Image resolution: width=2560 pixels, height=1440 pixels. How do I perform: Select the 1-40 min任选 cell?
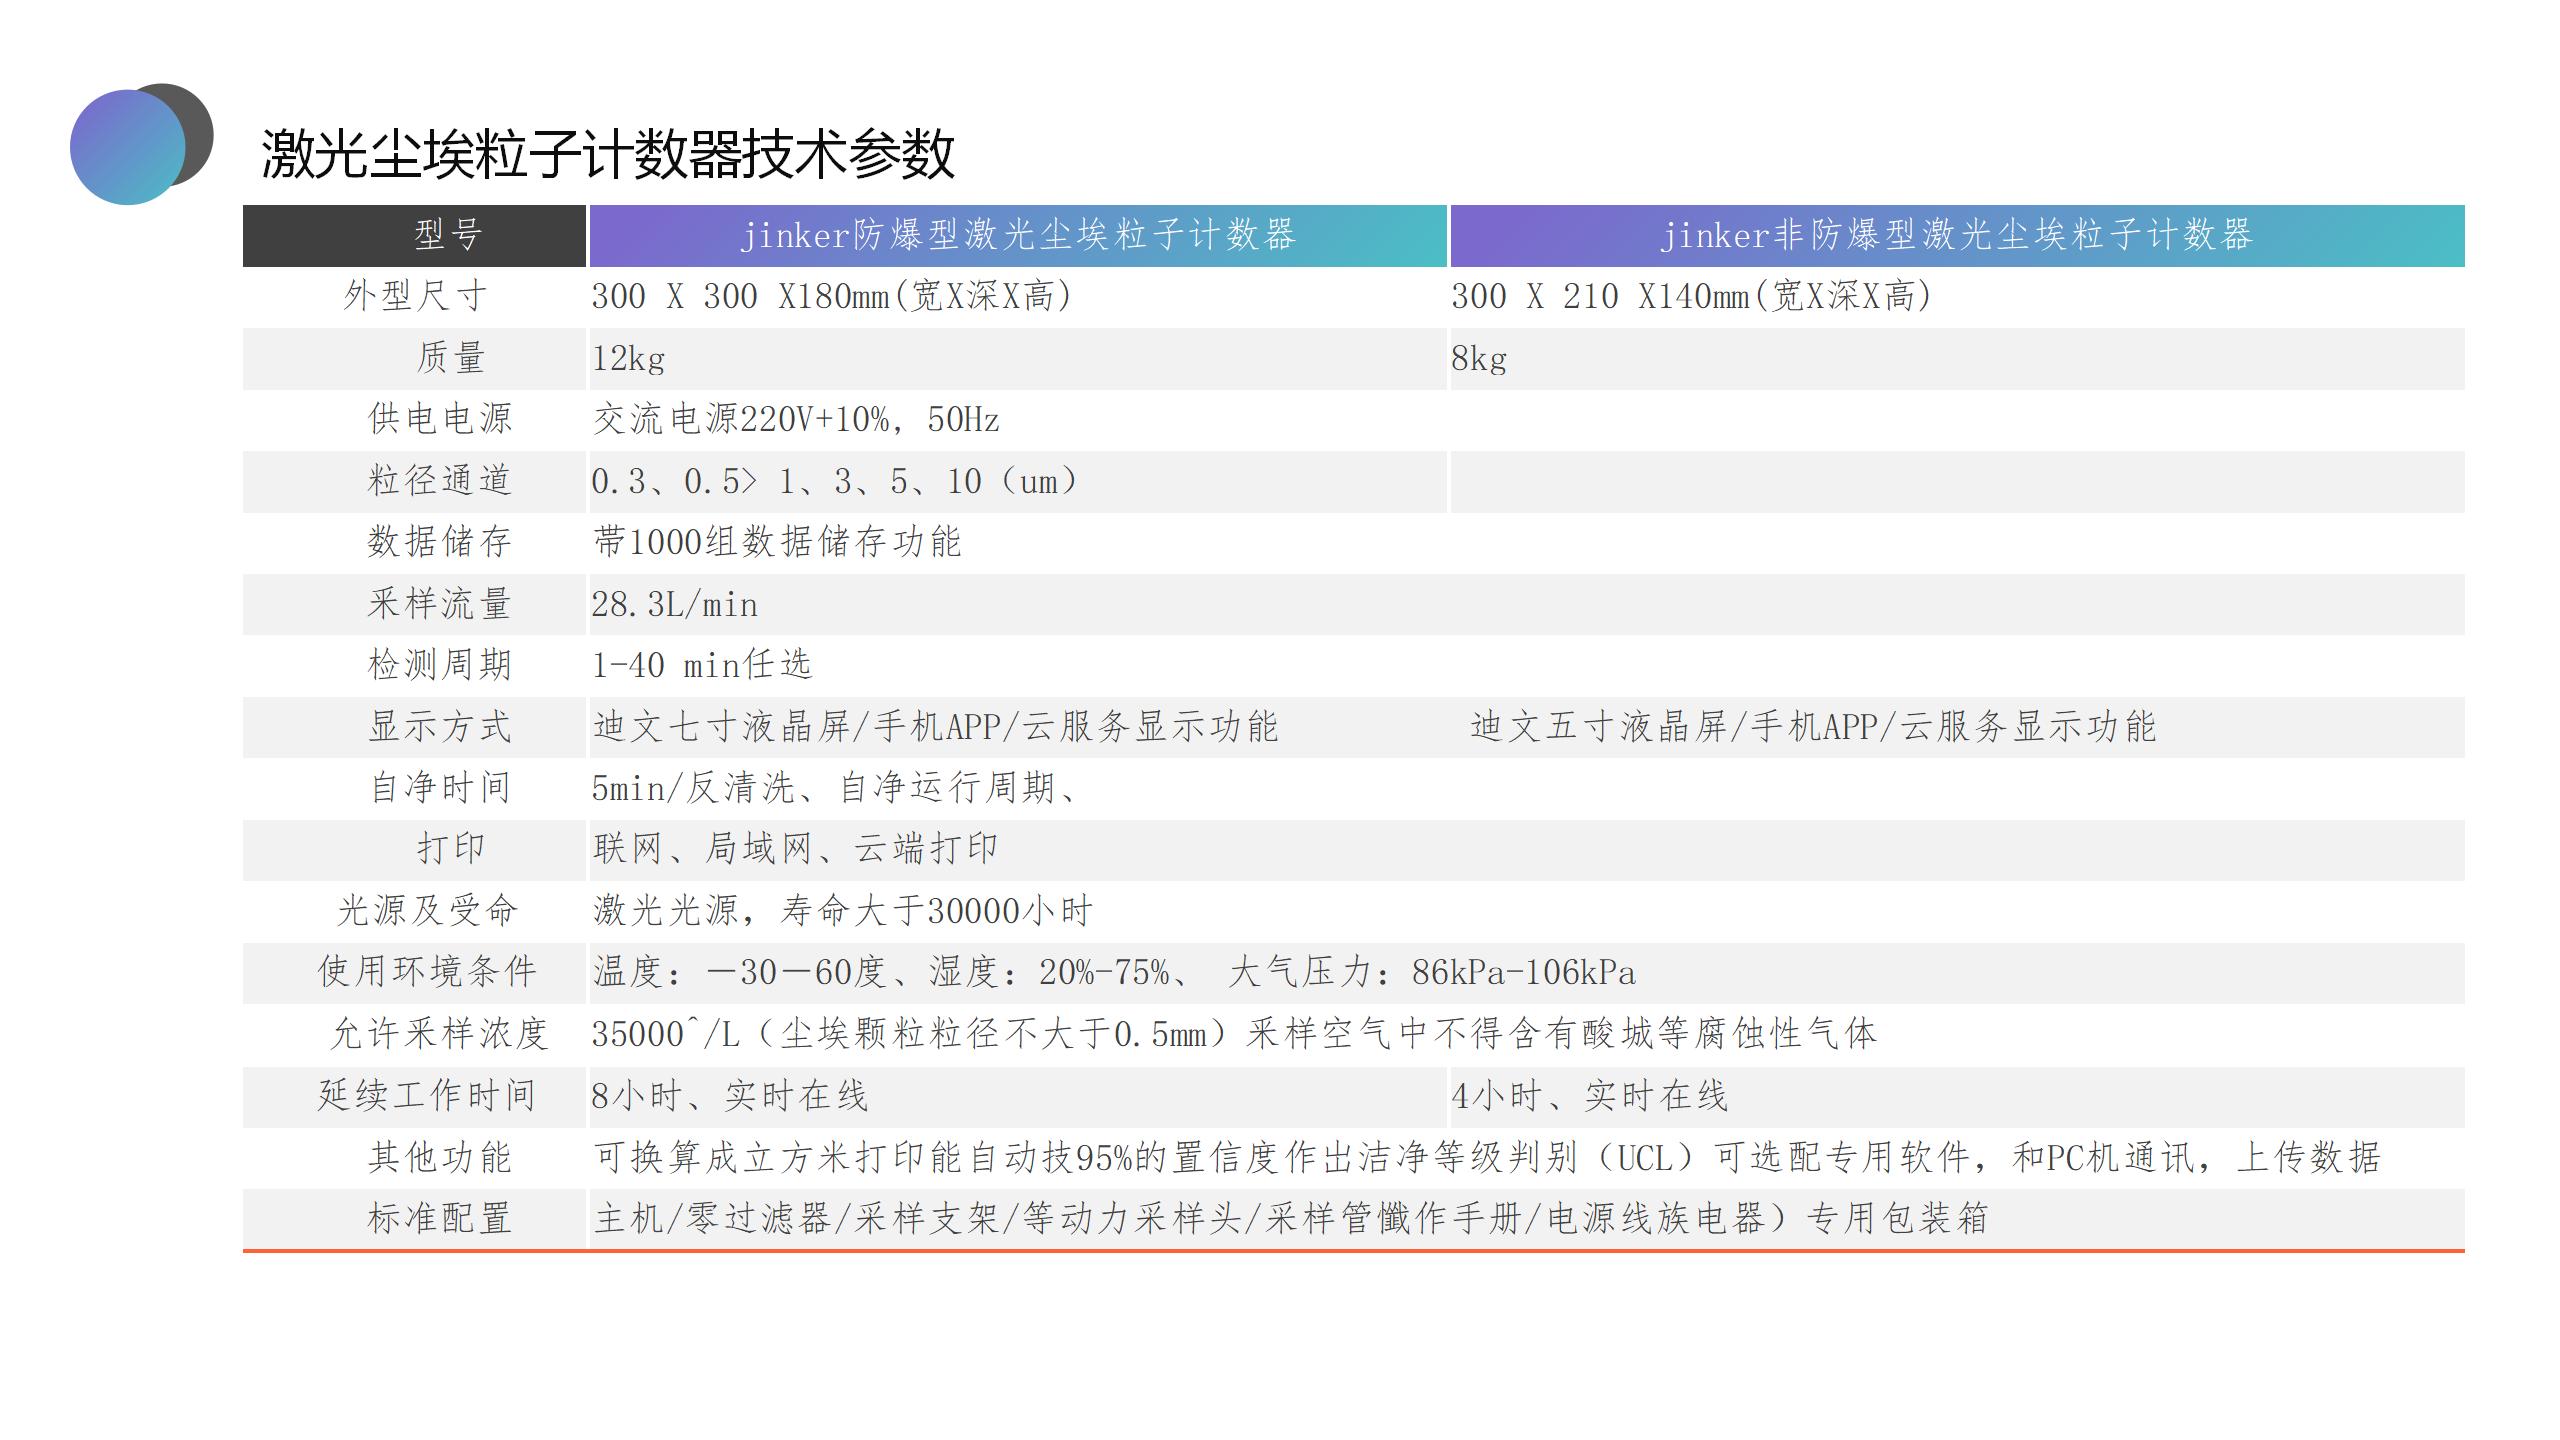click(x=701, y=666)
